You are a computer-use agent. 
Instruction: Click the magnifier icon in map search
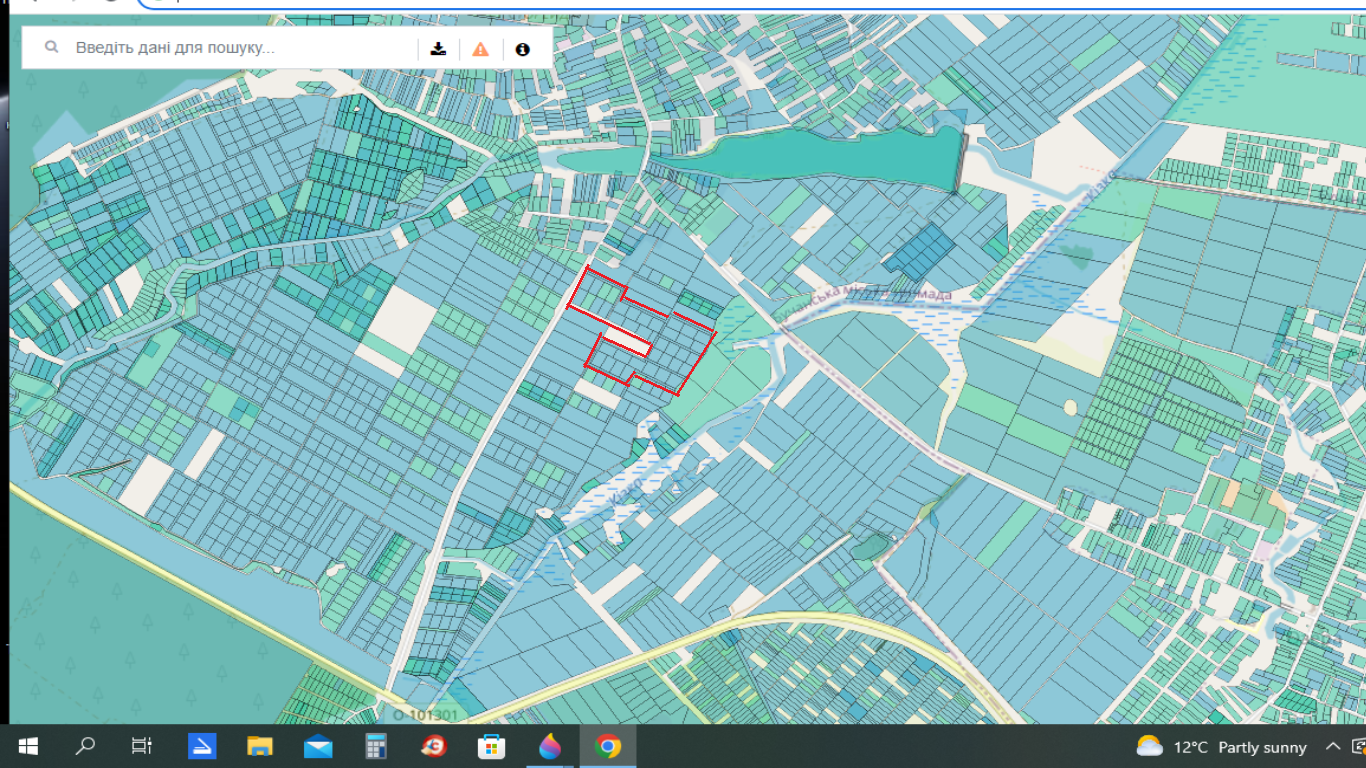[x=52, y=47]
